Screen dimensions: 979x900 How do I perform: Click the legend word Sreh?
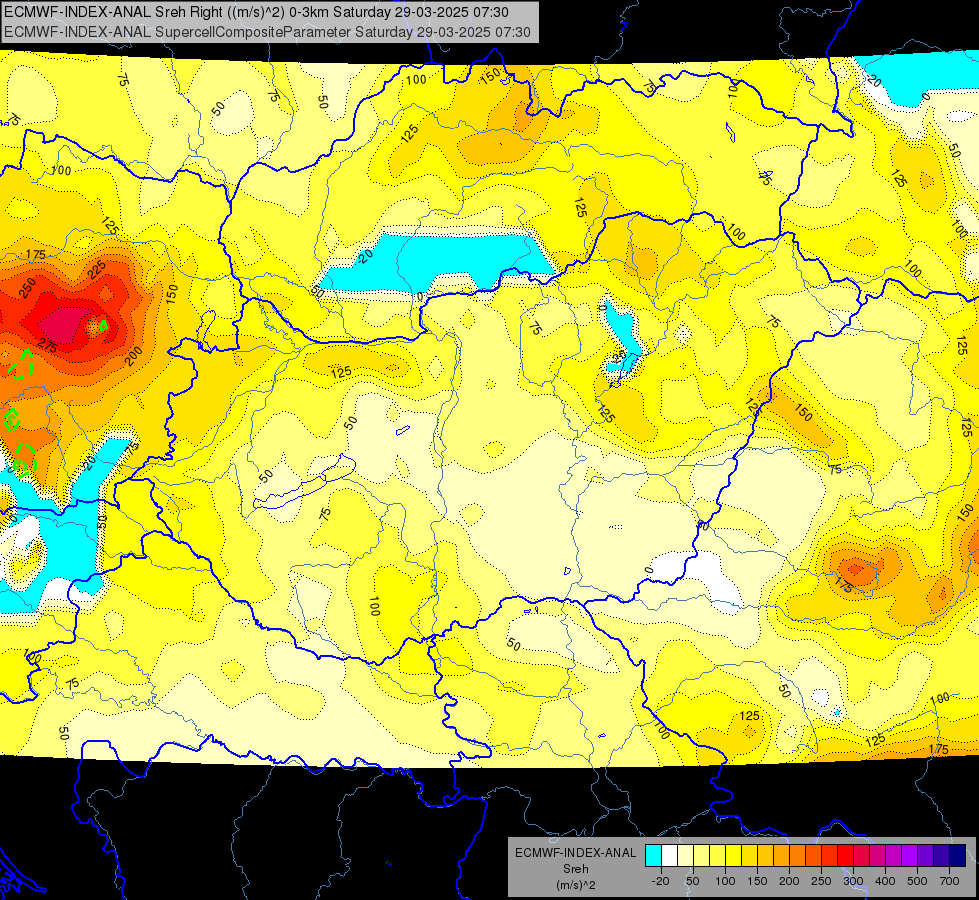click(575, 869)
